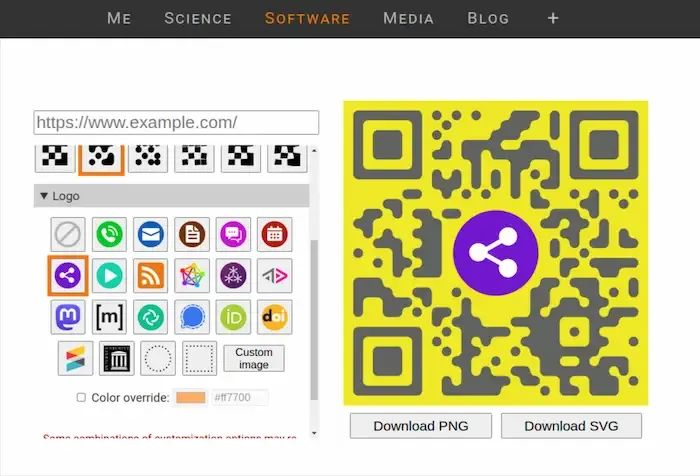700x476 pixels.
Task: Select the highlighted rounded blob module style
Action: pyautogui.click(x=101, y=159)
